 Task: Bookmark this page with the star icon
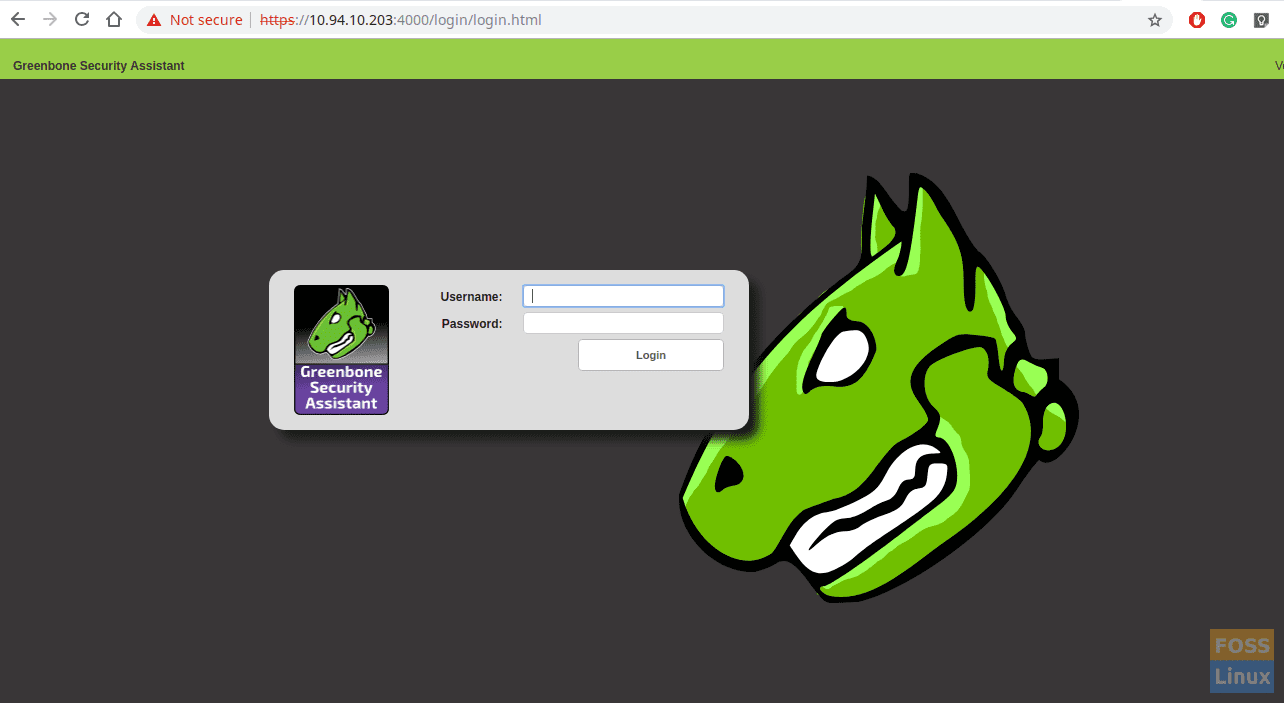1155,20
